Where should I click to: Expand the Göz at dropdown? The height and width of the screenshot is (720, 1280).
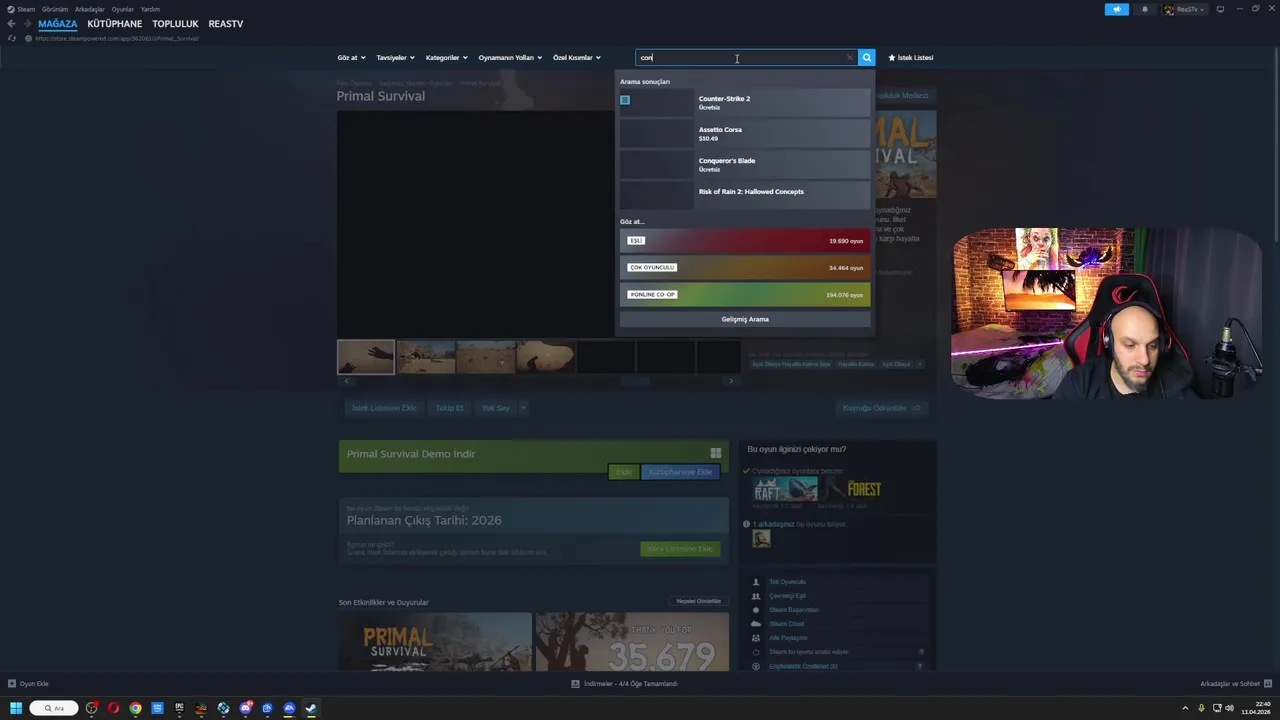351,57
